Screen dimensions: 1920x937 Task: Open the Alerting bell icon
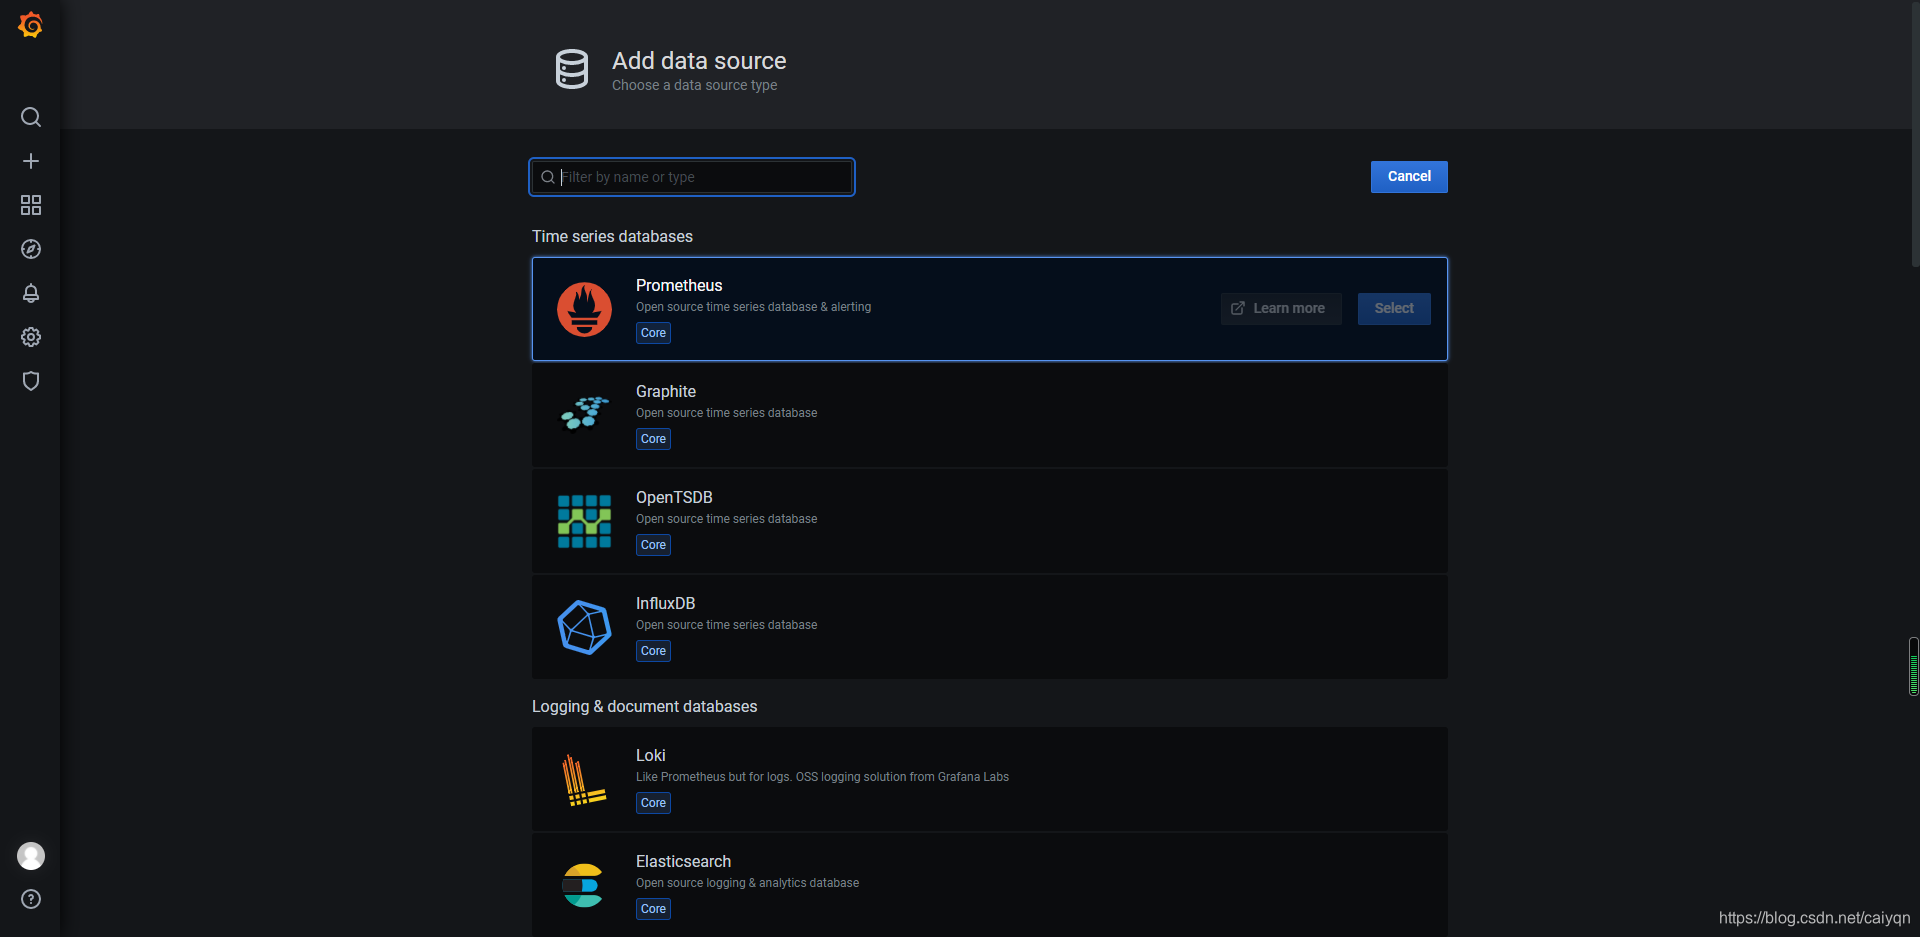tap(31, 293)
